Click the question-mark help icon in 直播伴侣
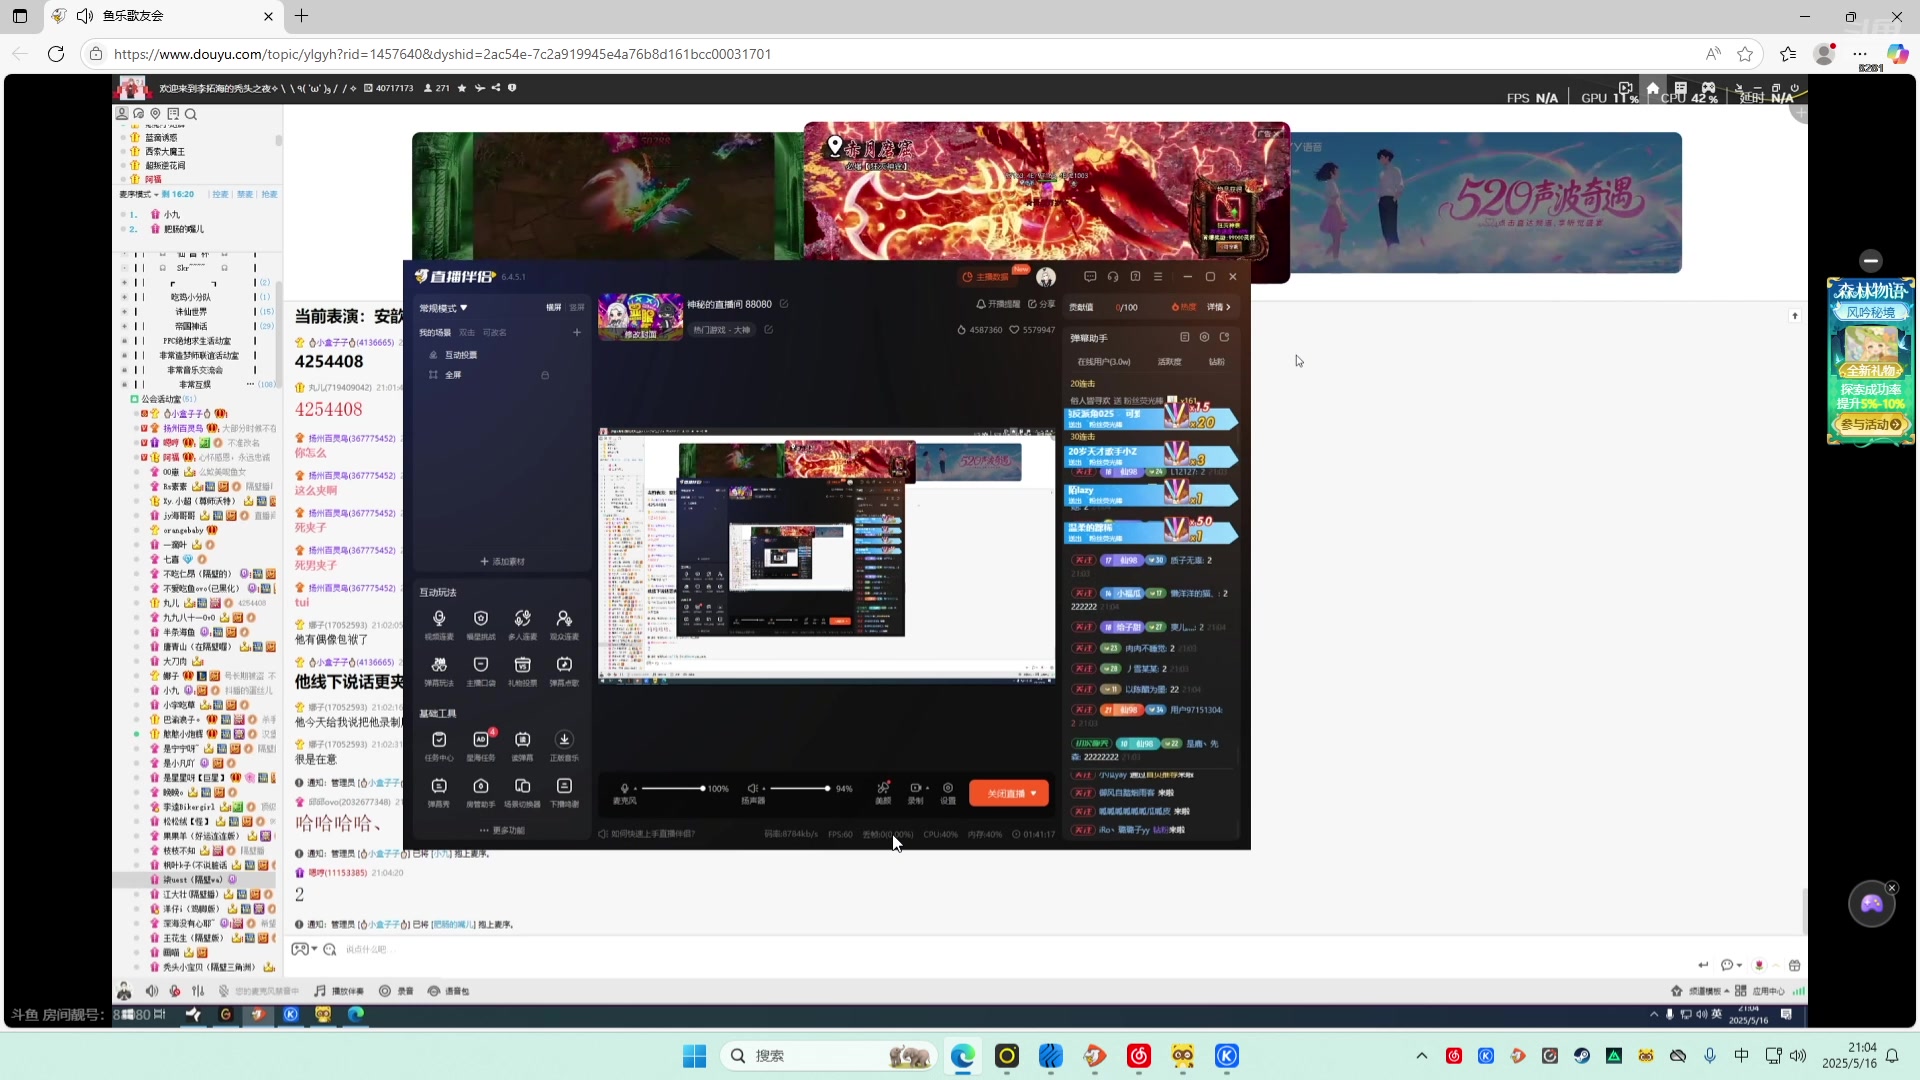1920x1080 pixels. (x=1136, y=277)
